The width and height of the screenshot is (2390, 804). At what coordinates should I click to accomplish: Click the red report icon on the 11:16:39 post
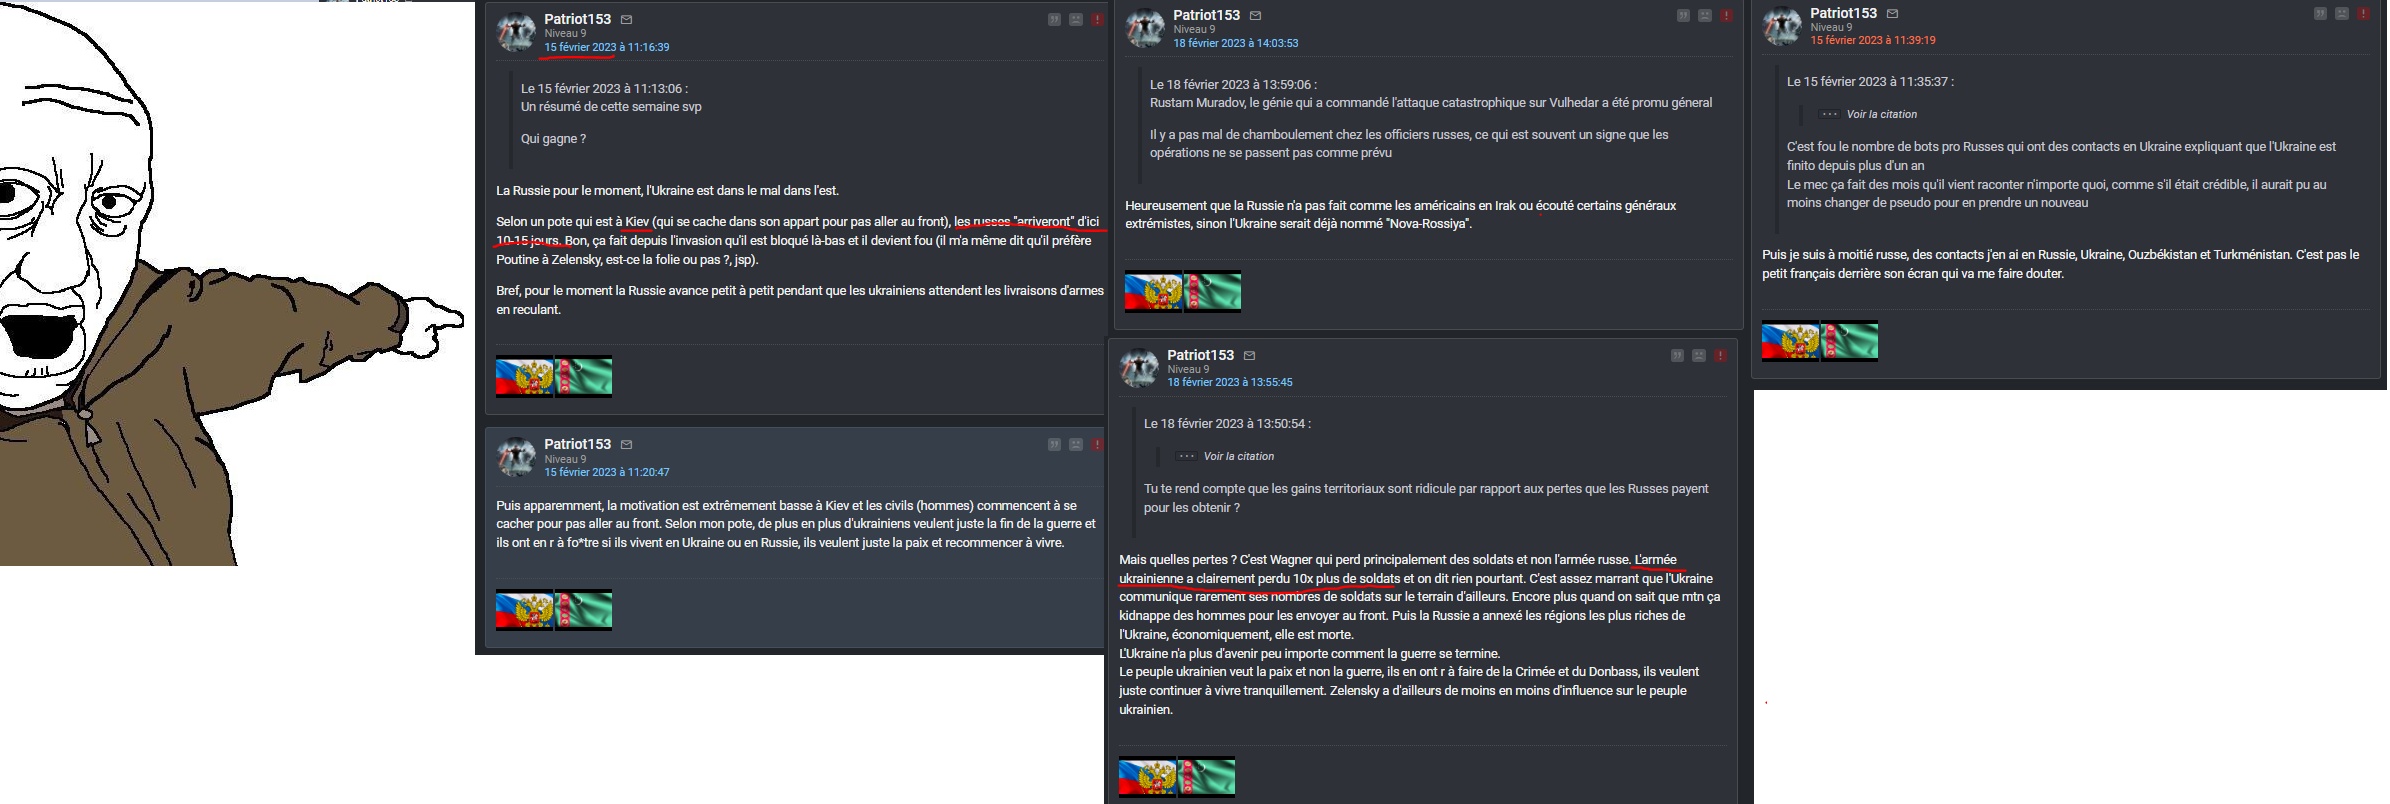[x=1097, y=20]
